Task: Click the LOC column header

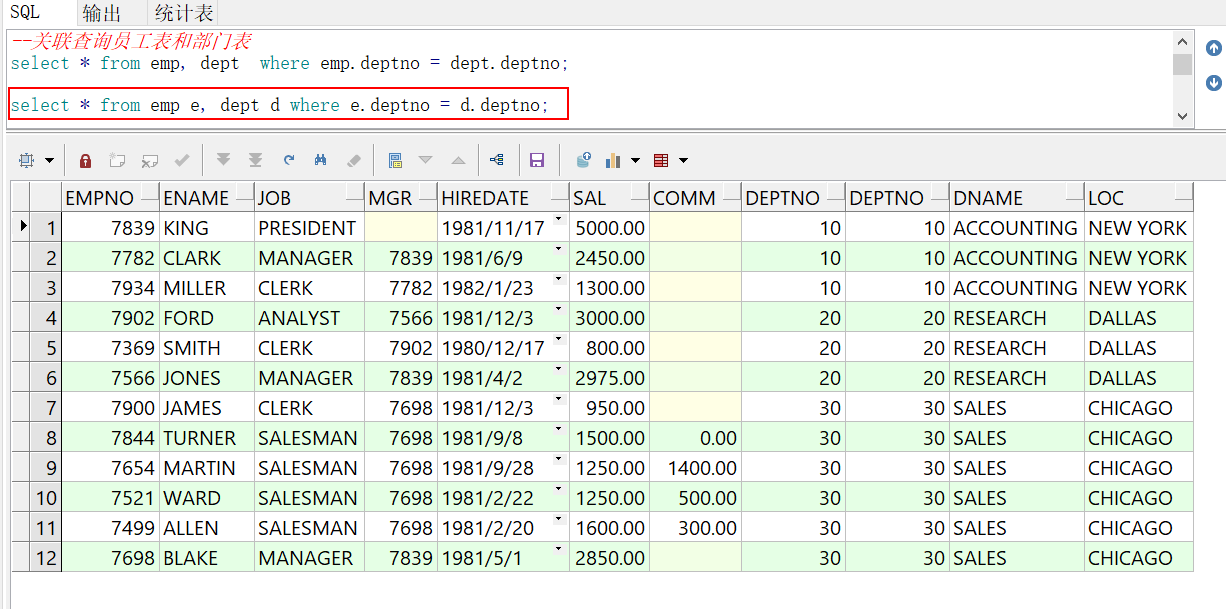Action: tap(1139, 197)
